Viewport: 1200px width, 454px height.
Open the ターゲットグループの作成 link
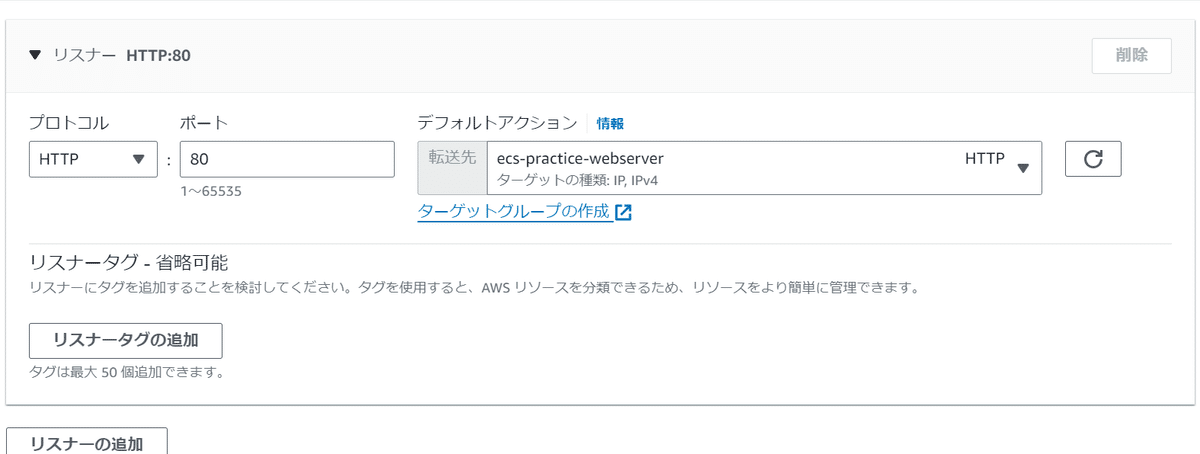point(514,211)
